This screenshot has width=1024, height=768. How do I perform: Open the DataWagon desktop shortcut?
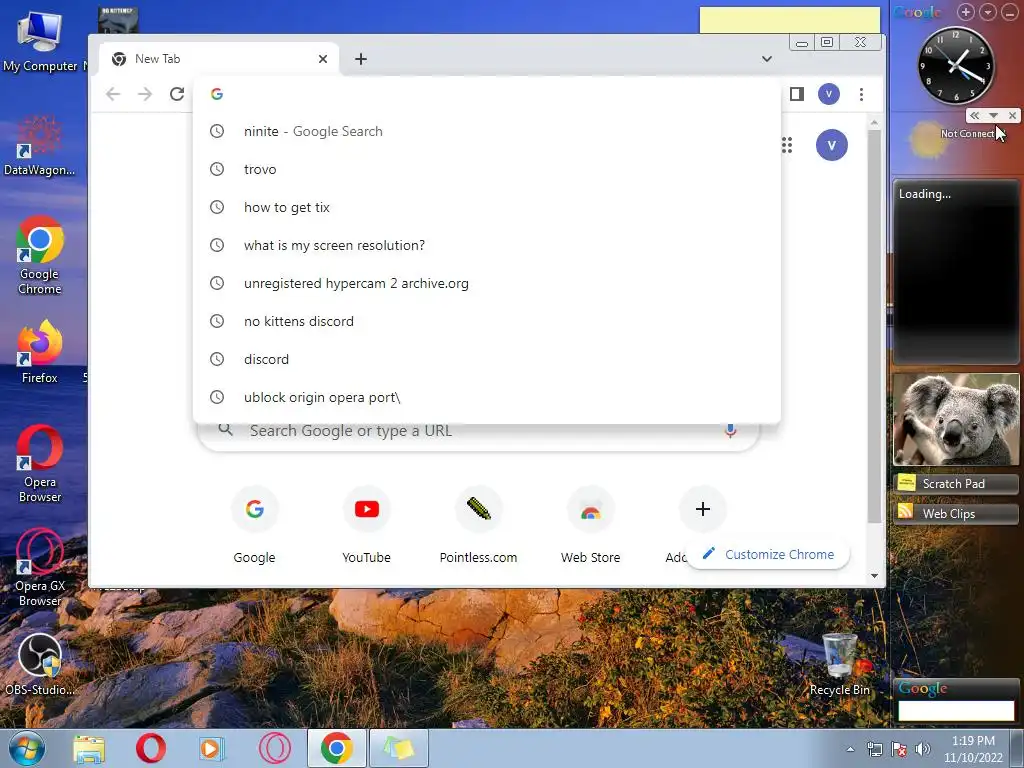(x=39, y=146)
